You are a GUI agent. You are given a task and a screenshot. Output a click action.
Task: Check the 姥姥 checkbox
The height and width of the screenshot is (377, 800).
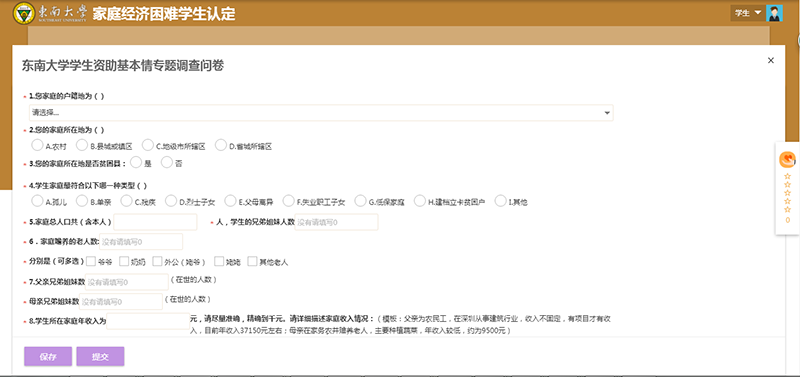219,261
